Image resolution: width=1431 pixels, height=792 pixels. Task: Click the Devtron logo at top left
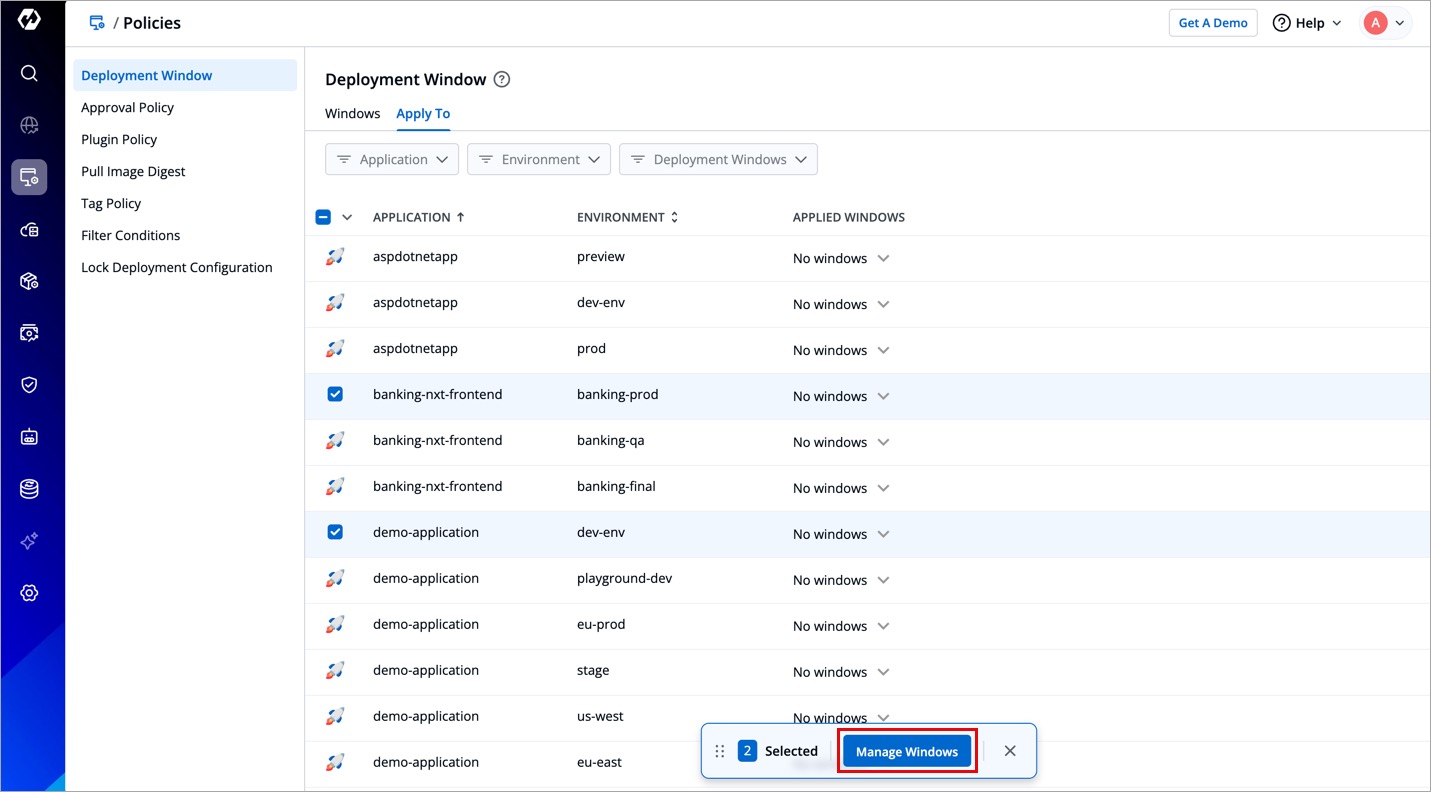pos(29,20)
